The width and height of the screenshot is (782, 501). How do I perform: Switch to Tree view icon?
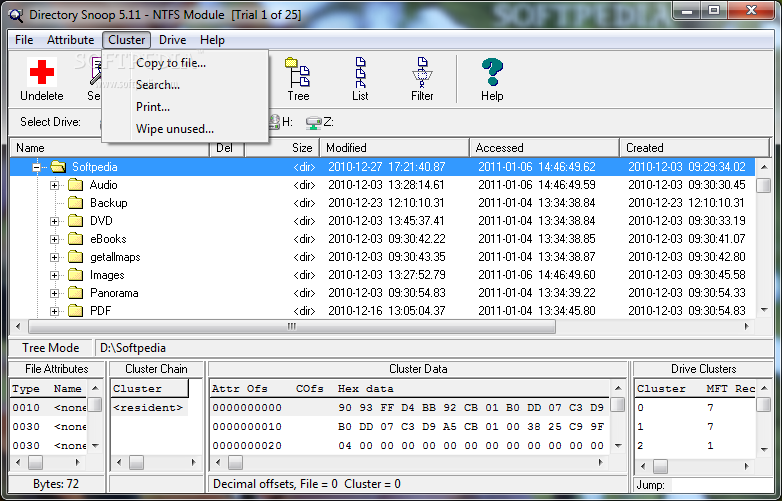click(298, 72)
